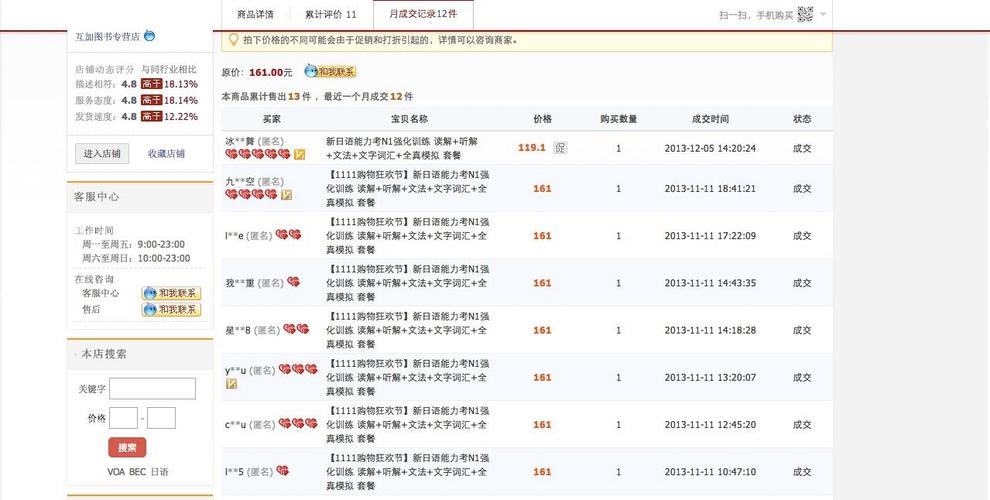Click the 客服中心 section heading
Viewport: 990px width, 500px height.
97,197
